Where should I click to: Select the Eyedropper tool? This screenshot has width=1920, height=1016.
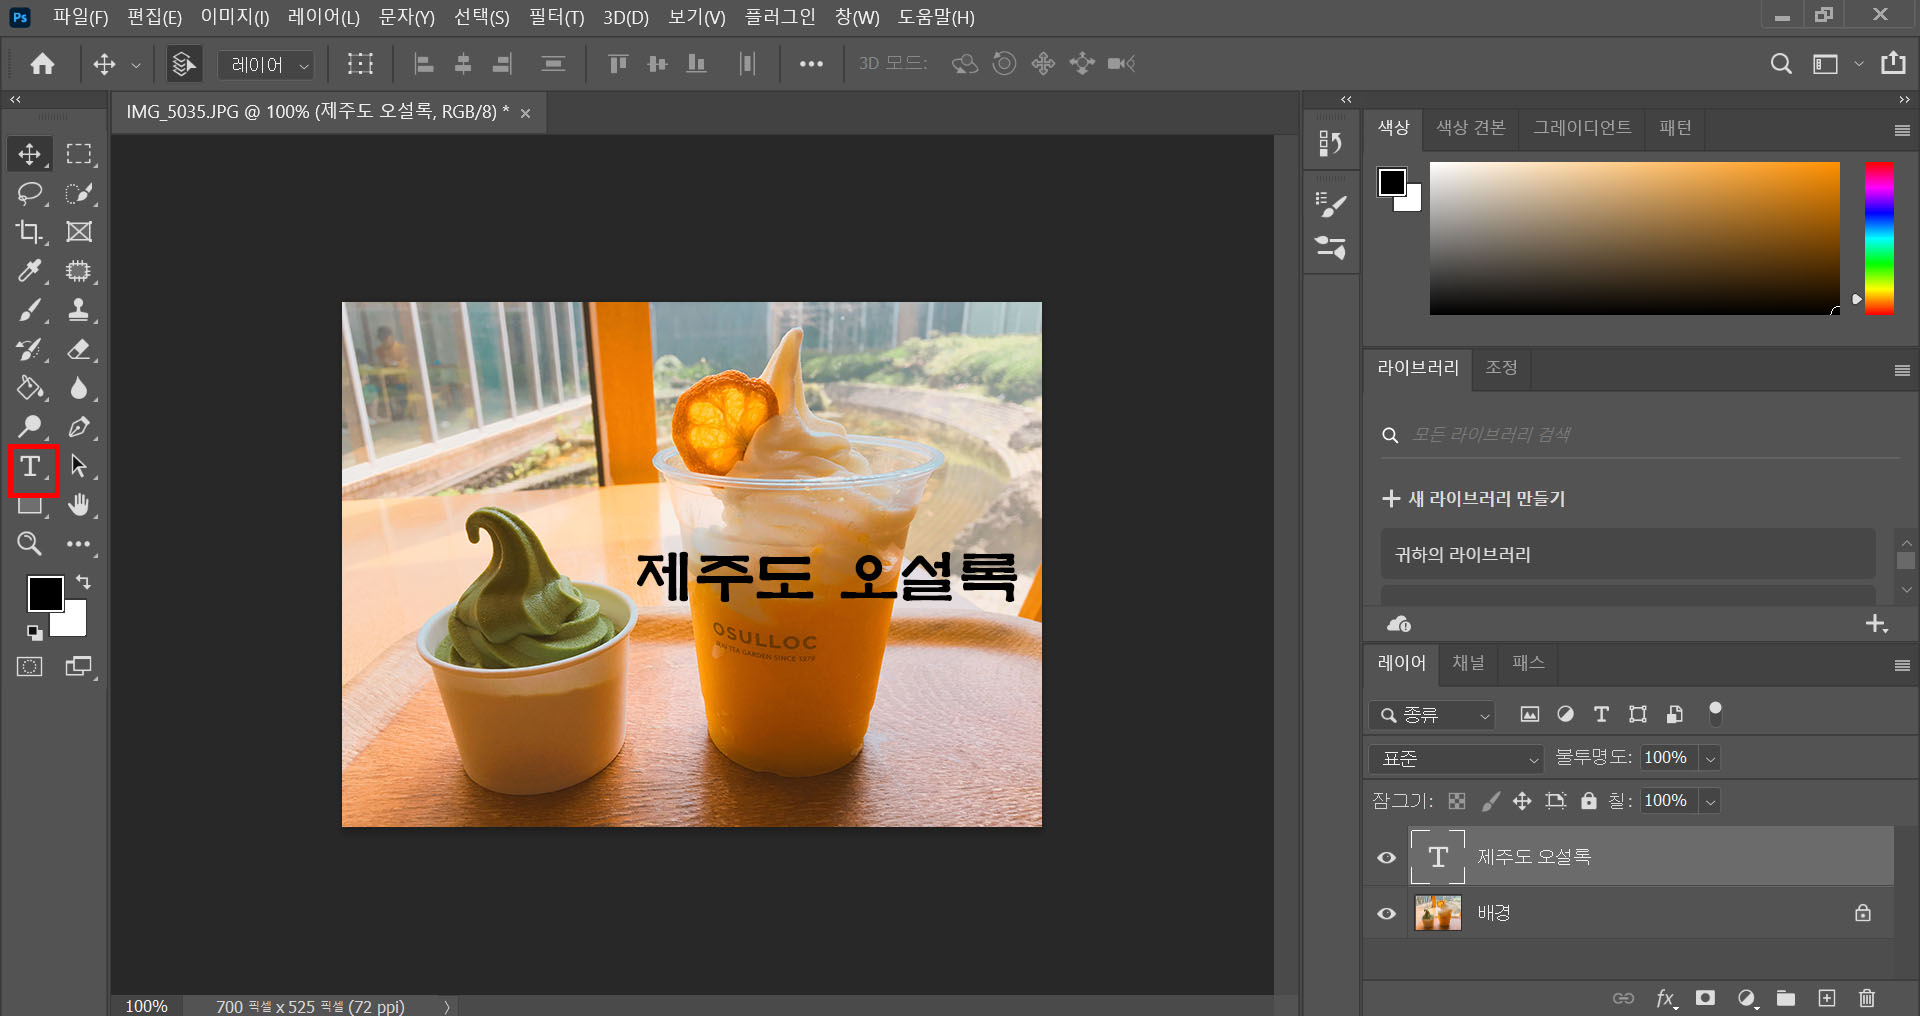30,271
